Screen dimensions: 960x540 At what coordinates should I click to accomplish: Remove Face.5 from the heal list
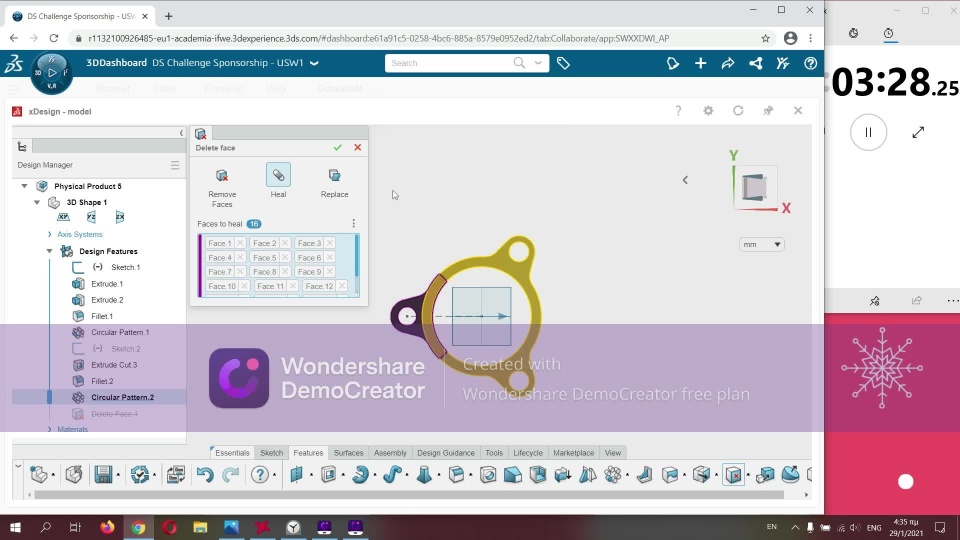click(x=285, y=258)
